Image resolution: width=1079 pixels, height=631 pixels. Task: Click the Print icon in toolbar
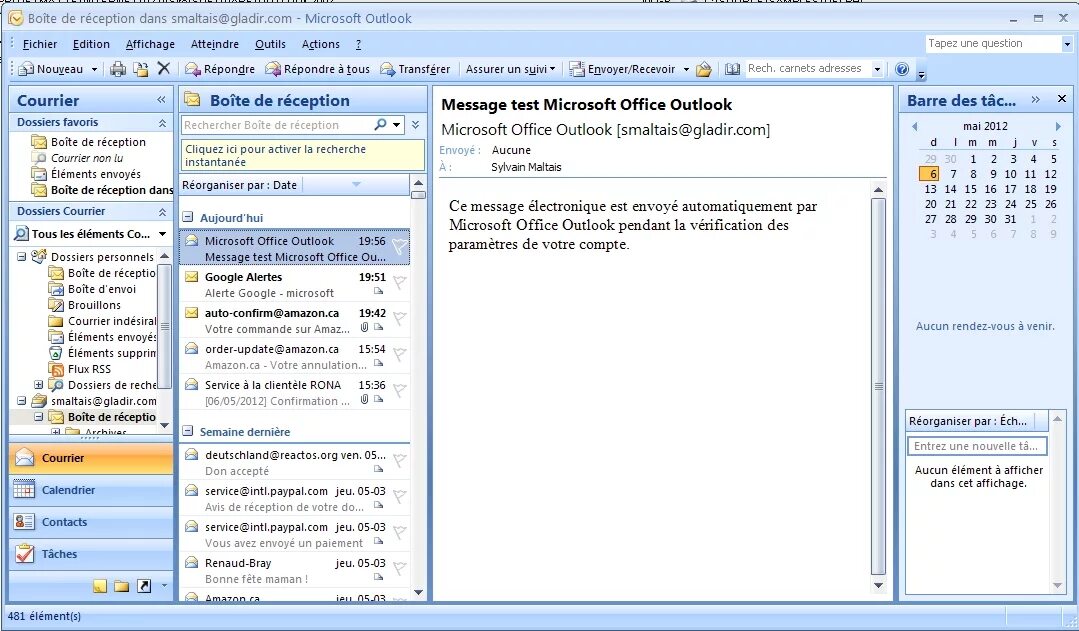(118, 69)
